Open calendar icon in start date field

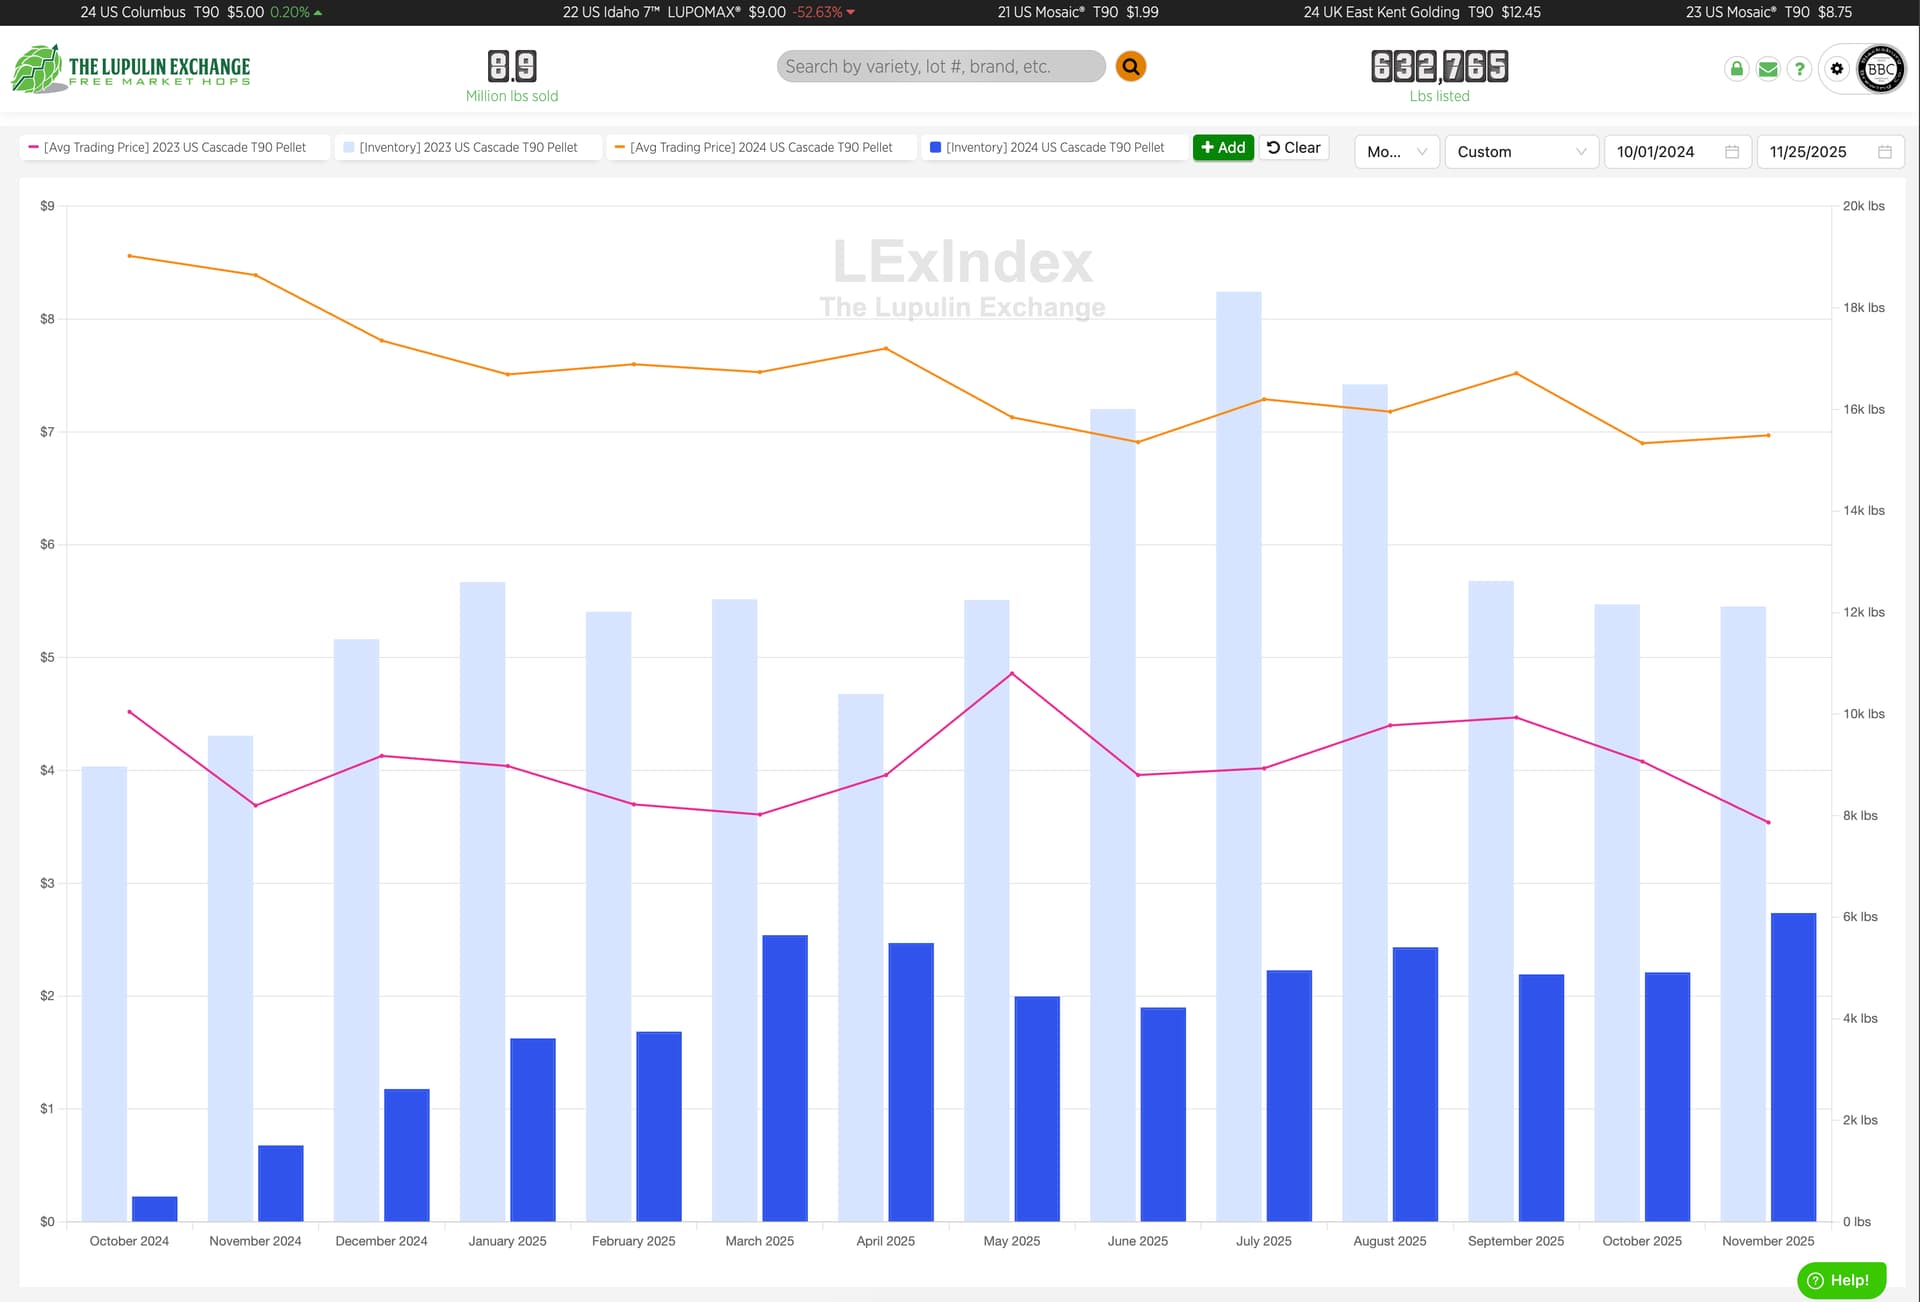point(1732,152)
